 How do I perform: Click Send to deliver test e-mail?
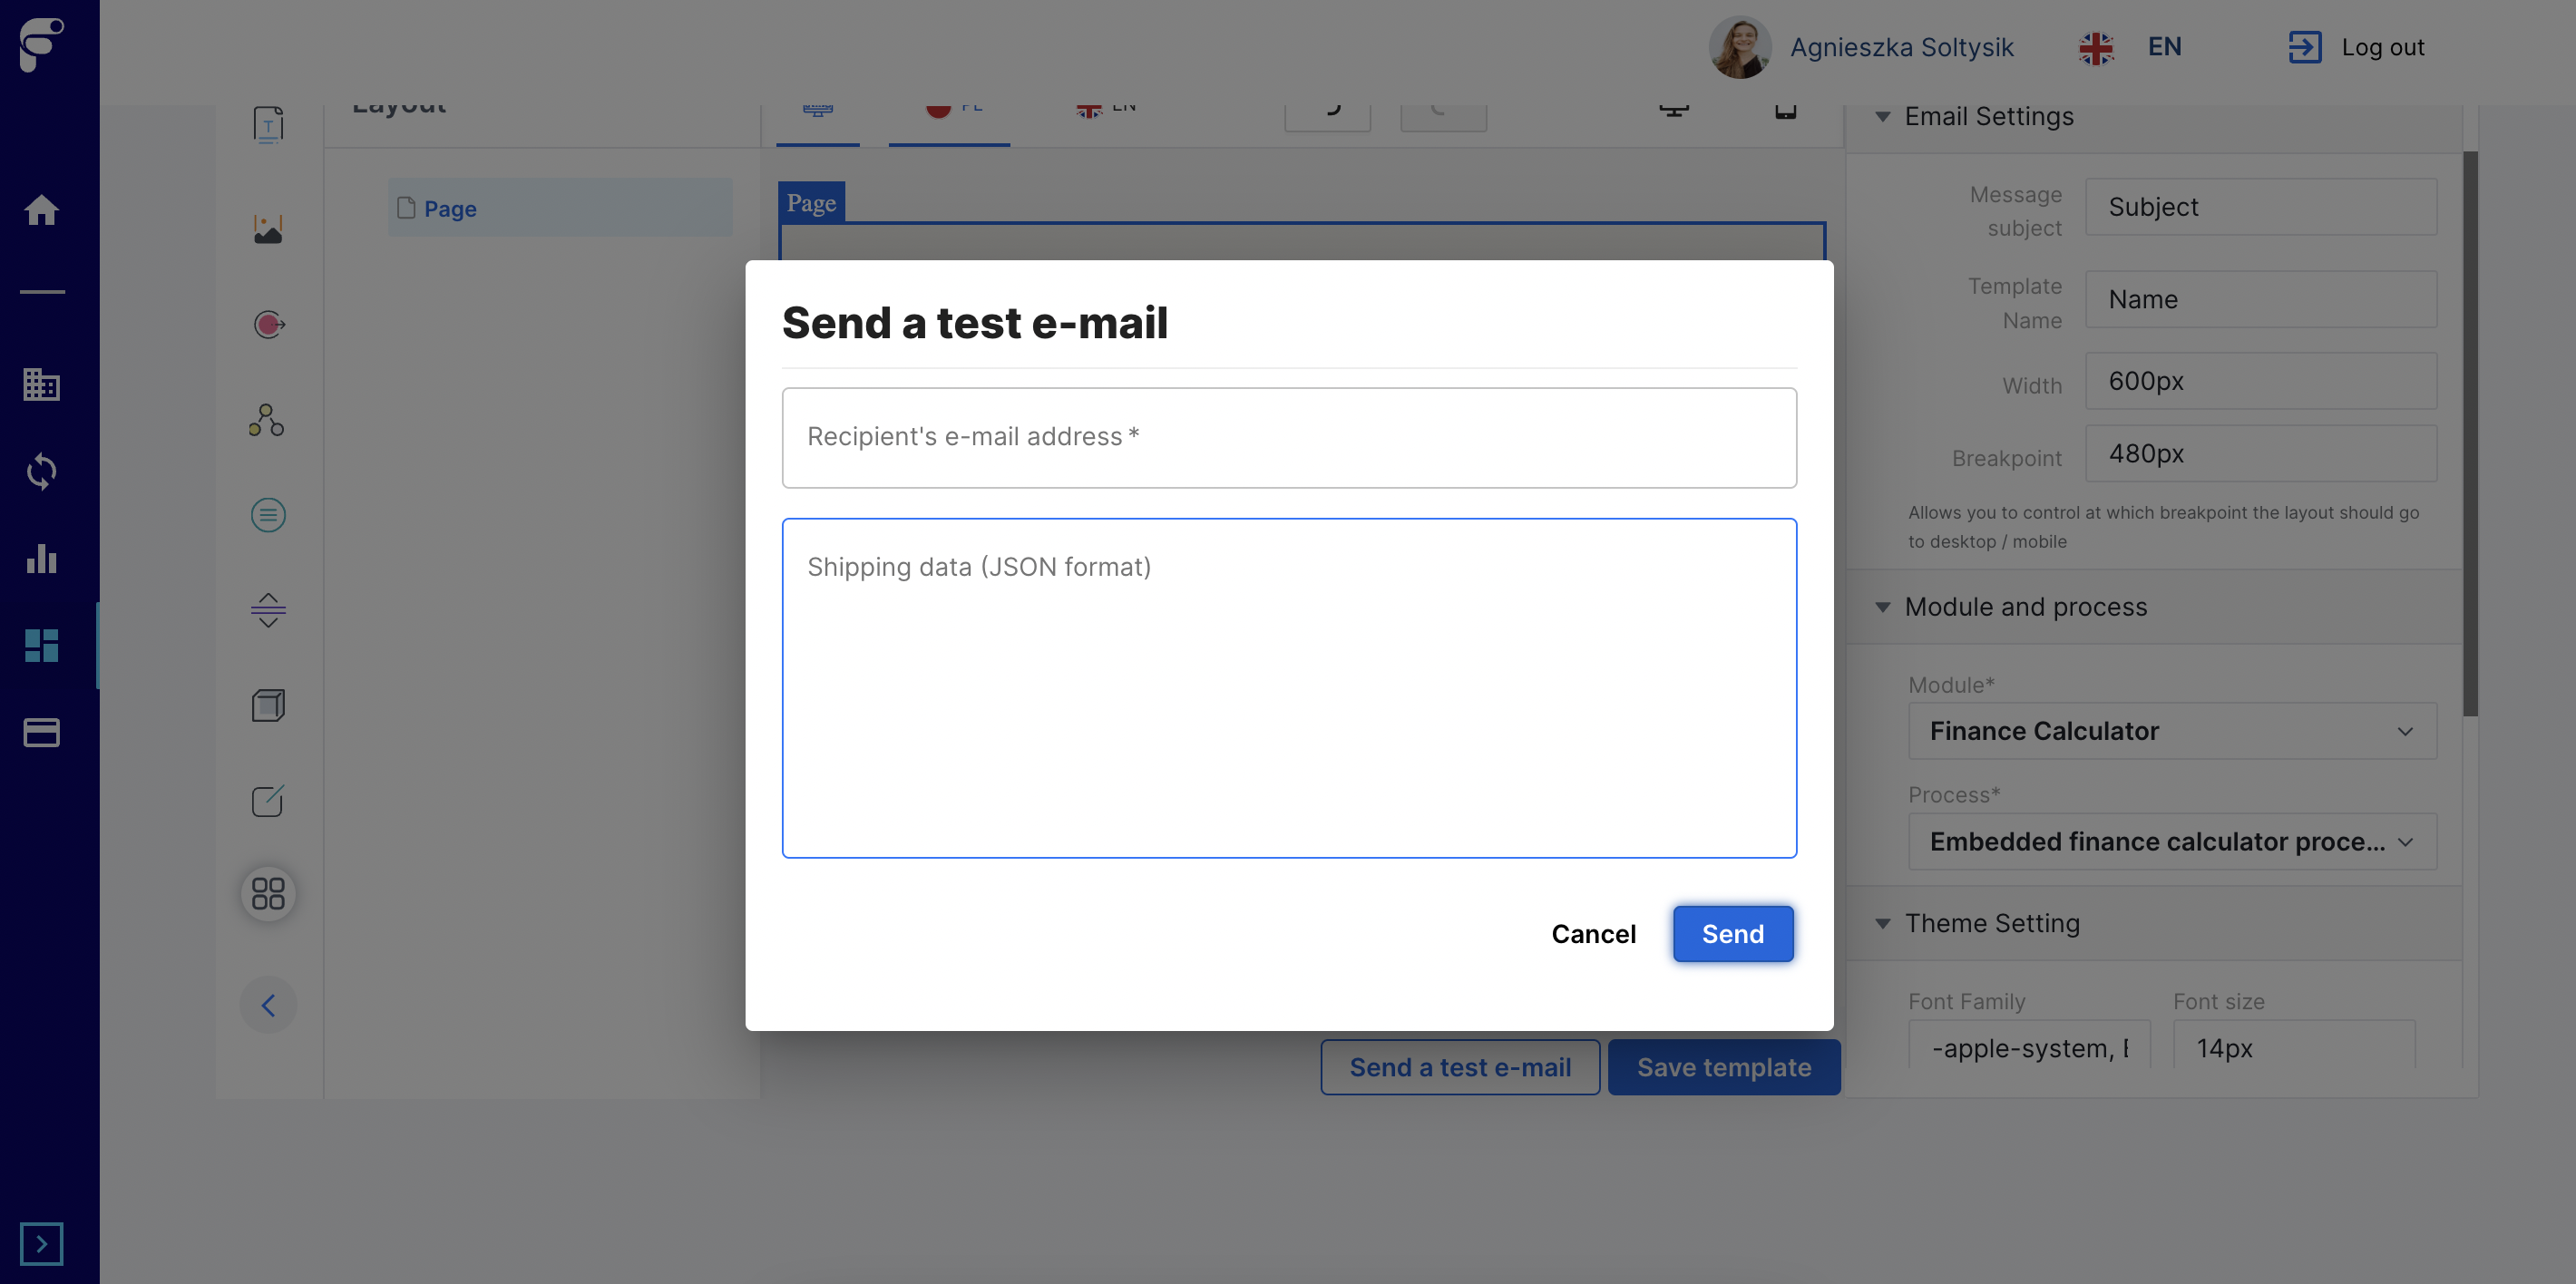1732,933
